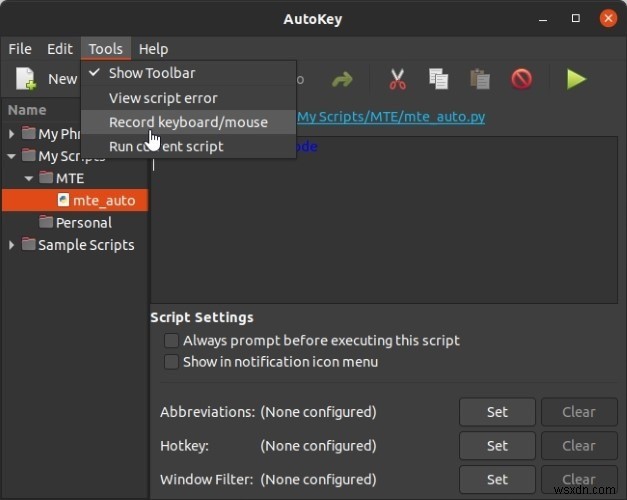Choose Run current script from the Tools menu
Image resolution: width=627 pixels, height=500 pixels.
[188, 146]
